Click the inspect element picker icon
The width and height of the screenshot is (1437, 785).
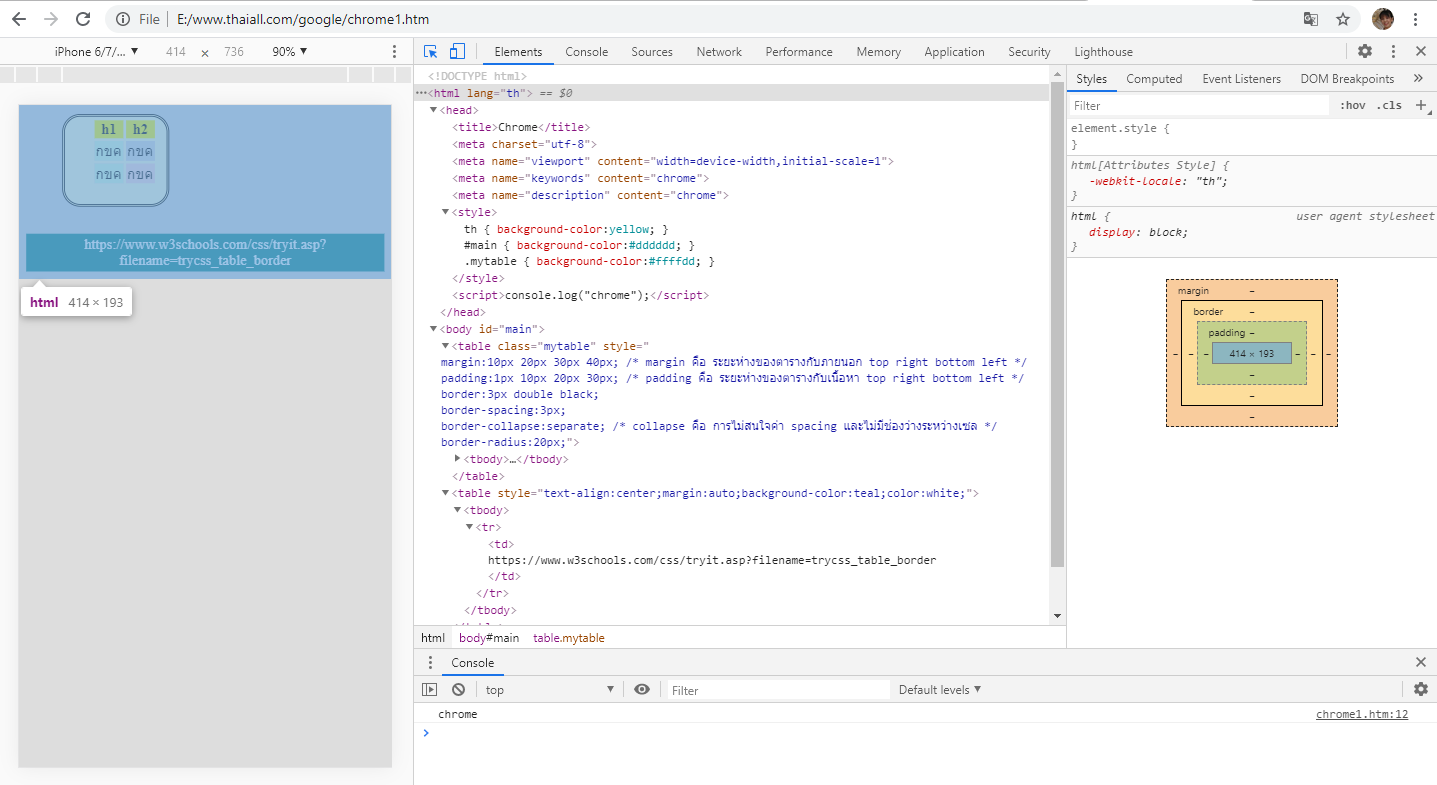[x=431, y=52]
